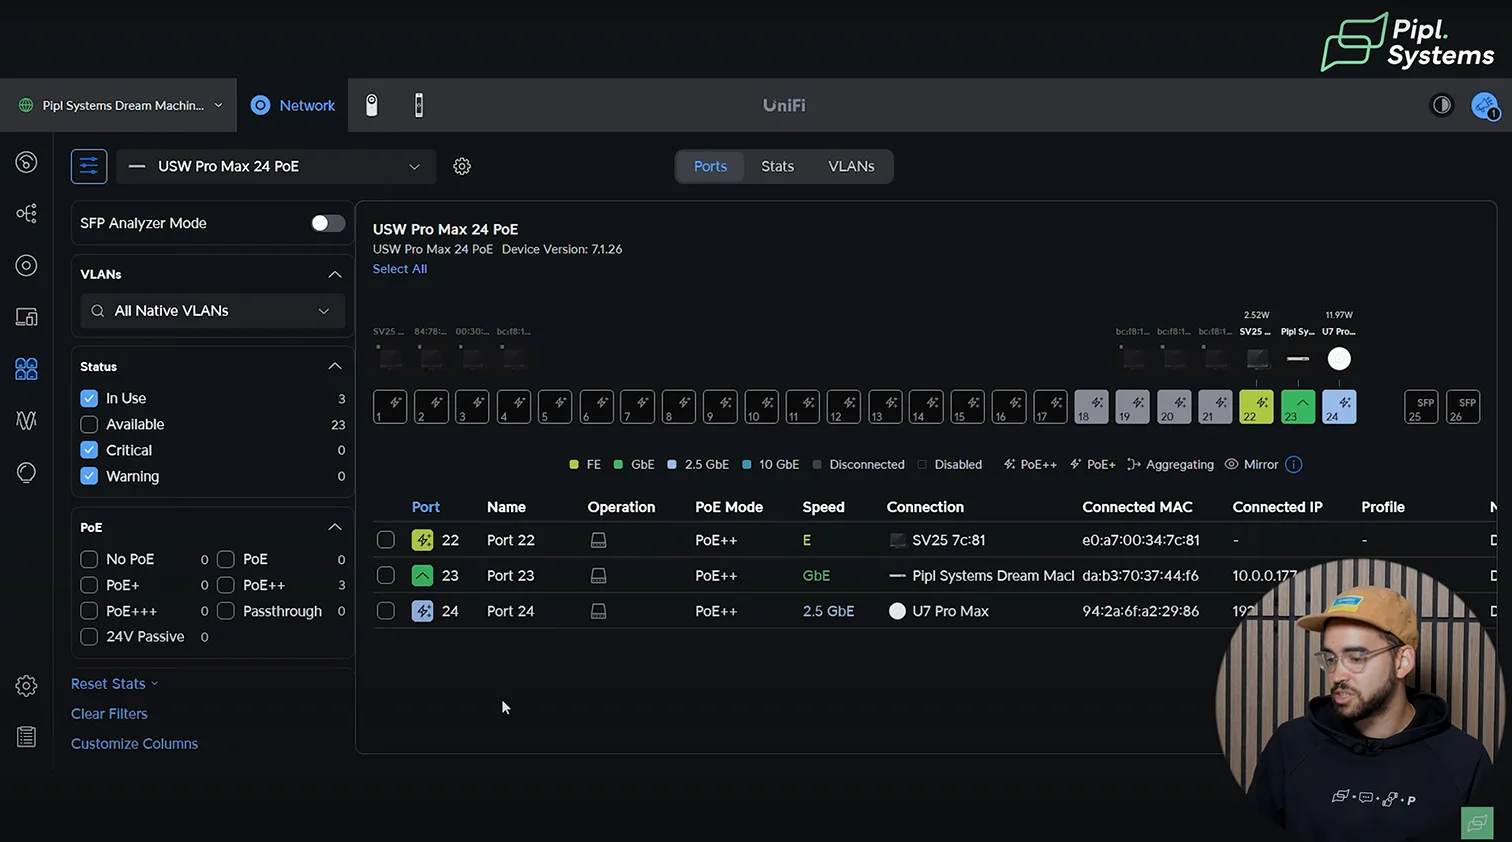Expand the All Native VLANs dropdown

pyautogui.click(x=212, y=311)
